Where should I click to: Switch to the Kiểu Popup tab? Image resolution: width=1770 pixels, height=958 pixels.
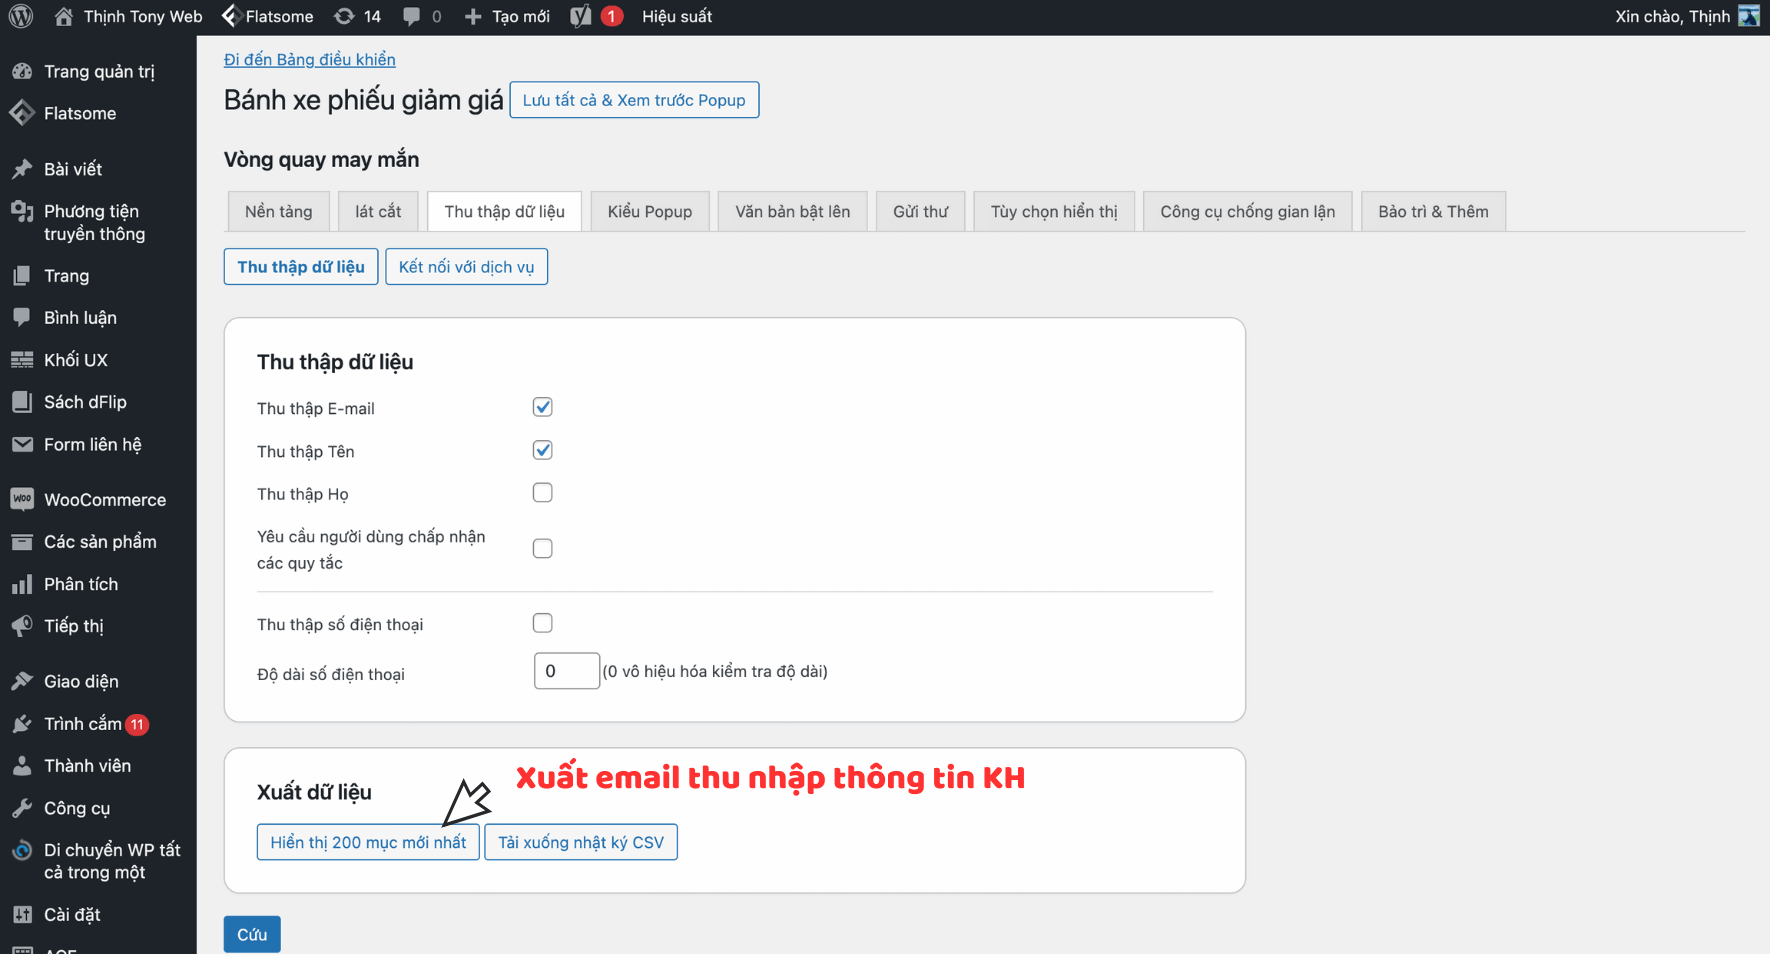tap(649, 212)
